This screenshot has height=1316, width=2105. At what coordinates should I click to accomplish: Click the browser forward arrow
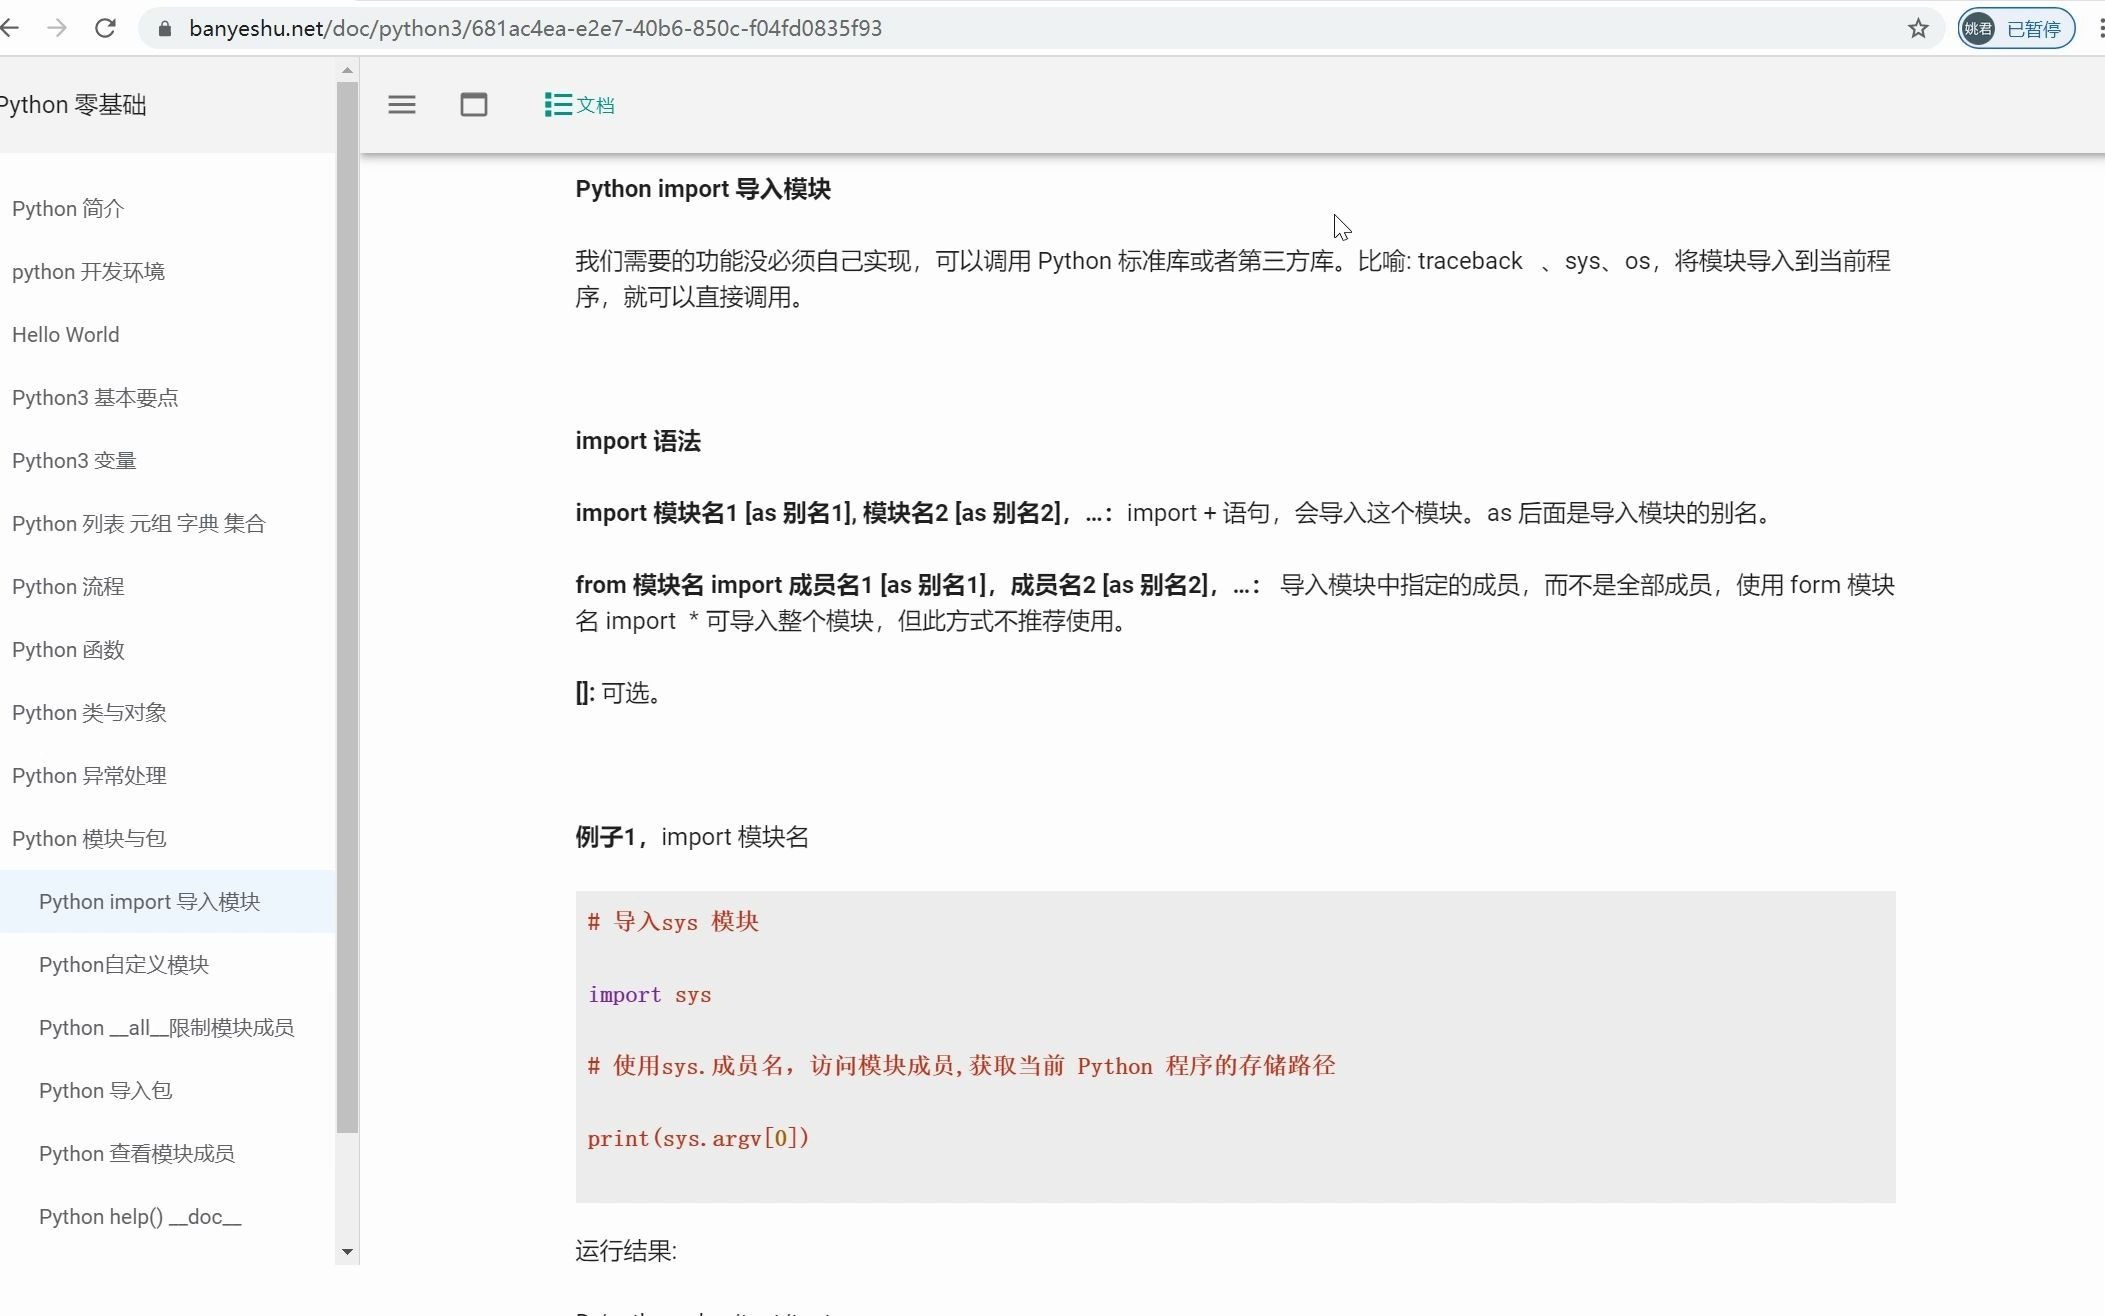tap(57, 28)
